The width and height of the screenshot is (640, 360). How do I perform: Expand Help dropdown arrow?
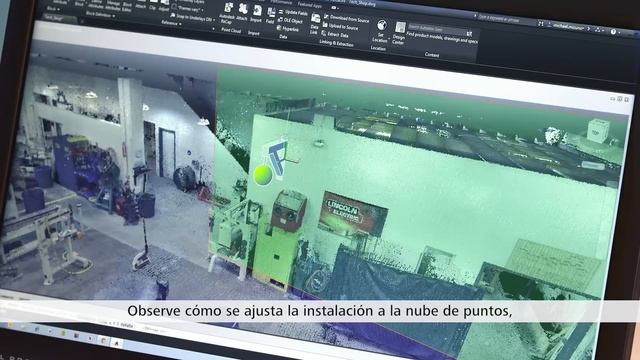click(620, 33)
